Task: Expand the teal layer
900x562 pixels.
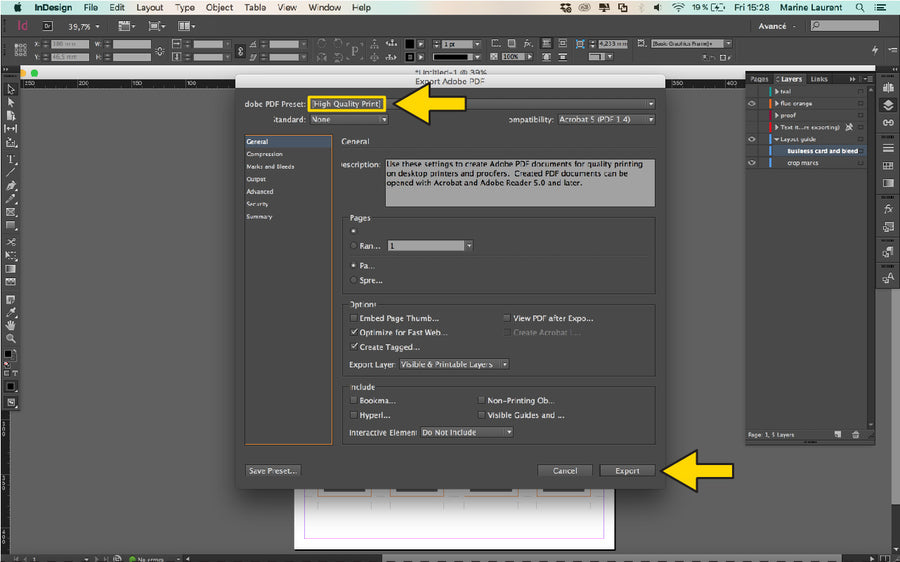Action: [x=777, y=91]
